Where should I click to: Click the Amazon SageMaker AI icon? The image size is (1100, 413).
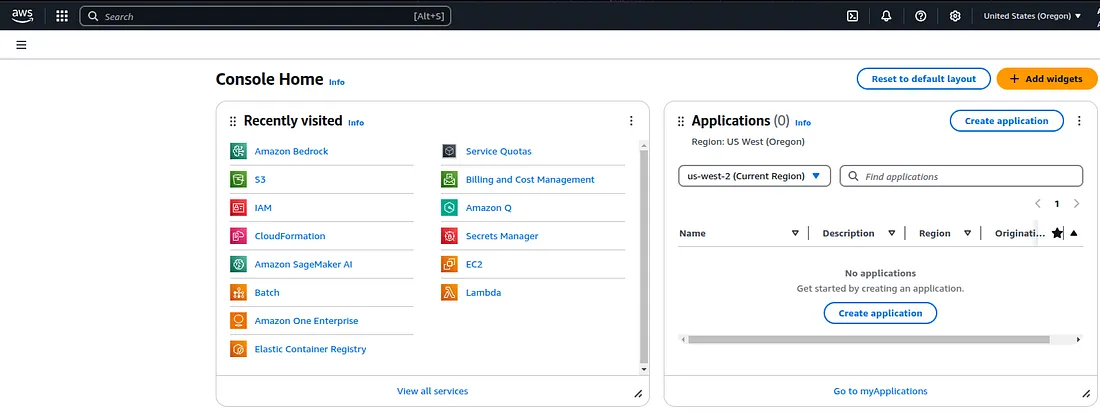click(239, 264)
